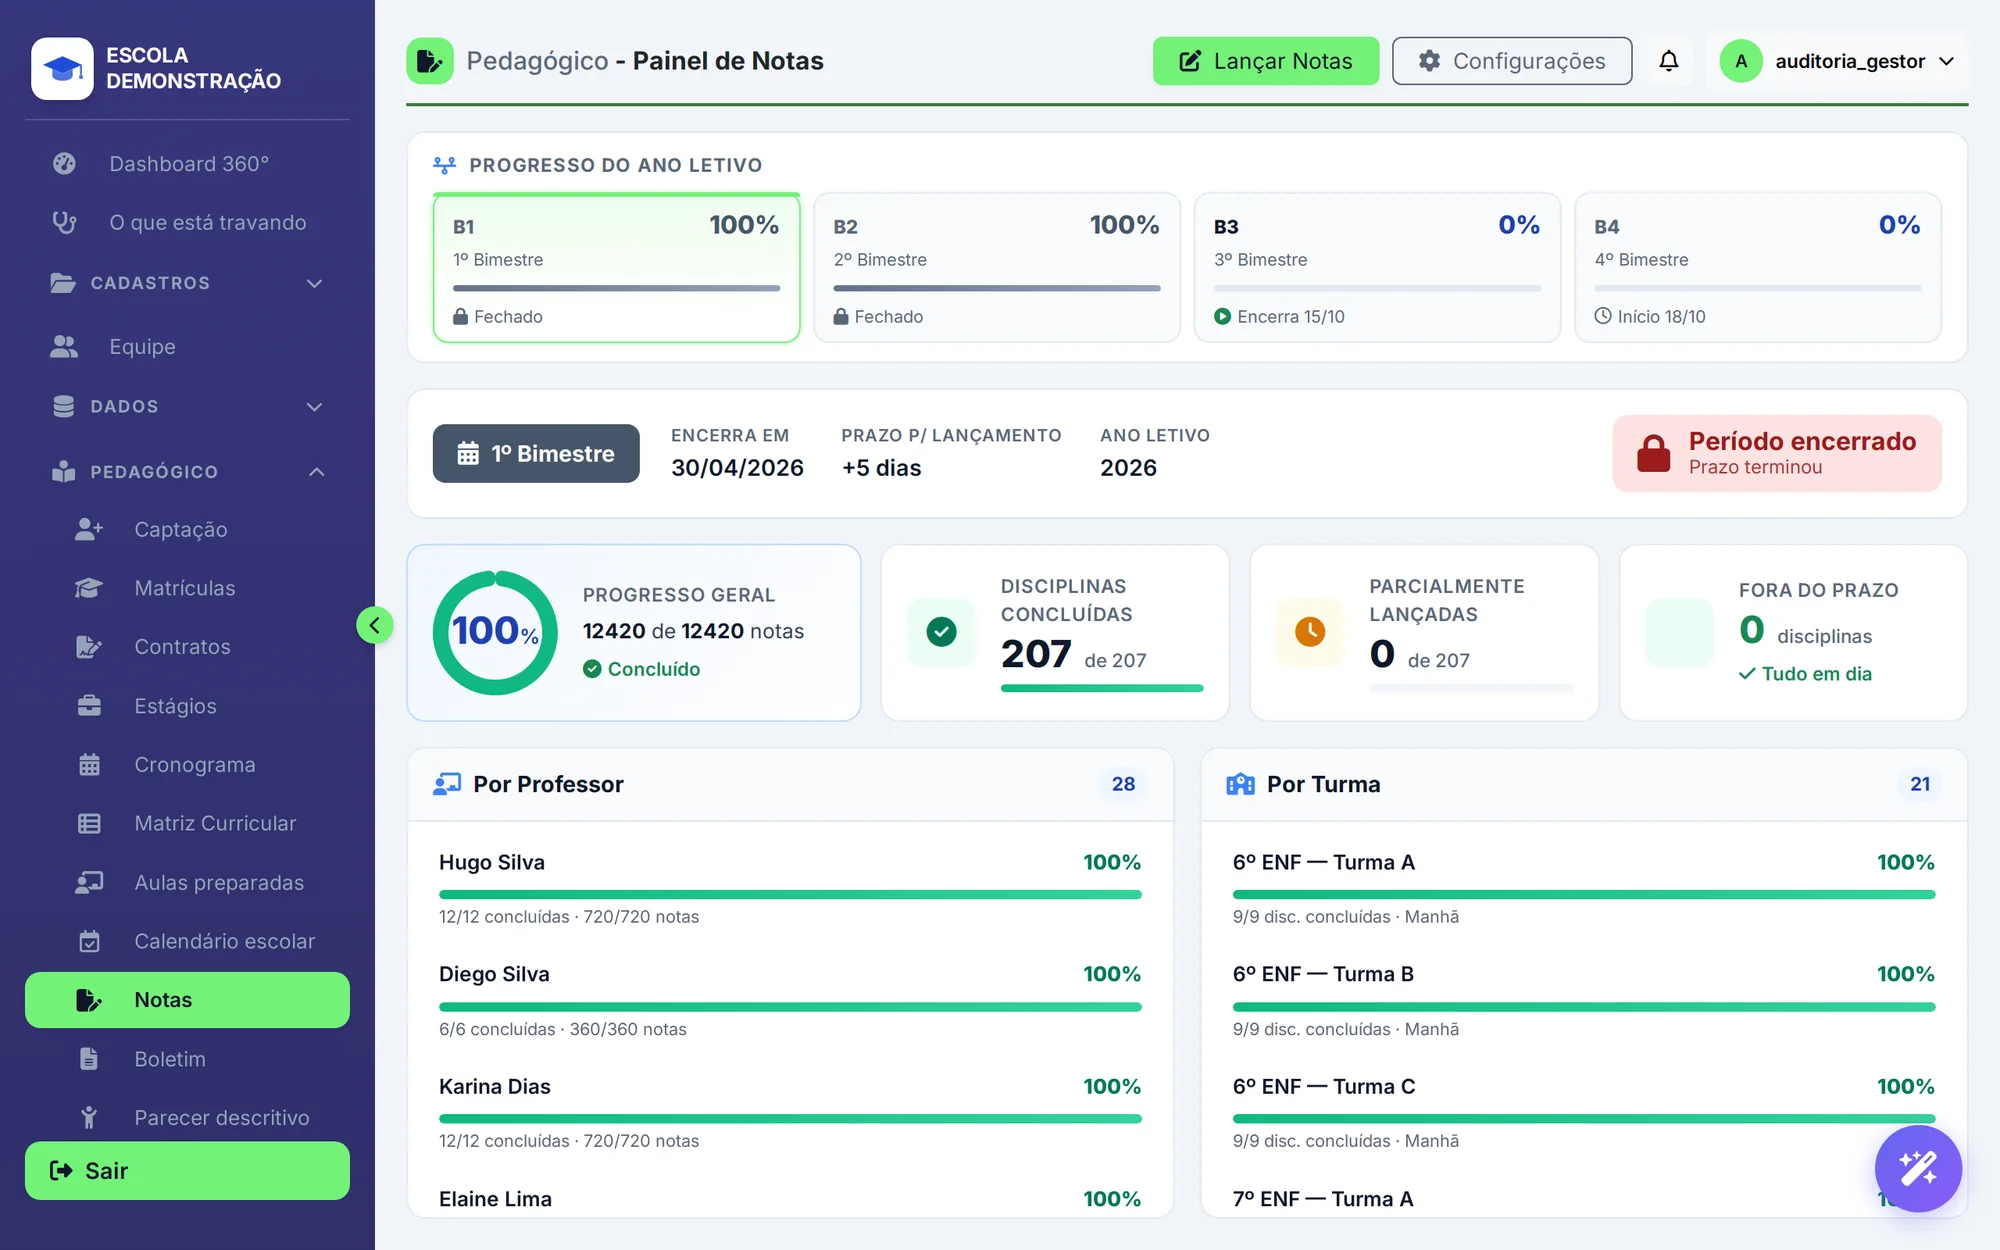Image resolution: width=2000 pixels, height=1250 pixels.
Task: Click the Equipe people icon
Action: coord(64,347)
